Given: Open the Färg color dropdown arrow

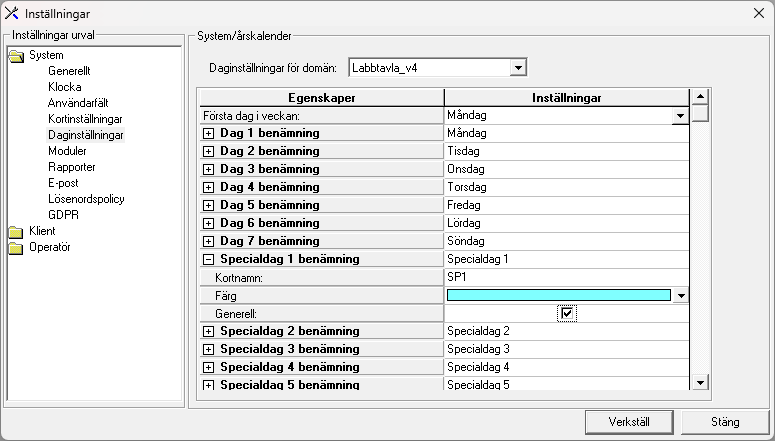Looking at the screenshot, I should 681,296.
